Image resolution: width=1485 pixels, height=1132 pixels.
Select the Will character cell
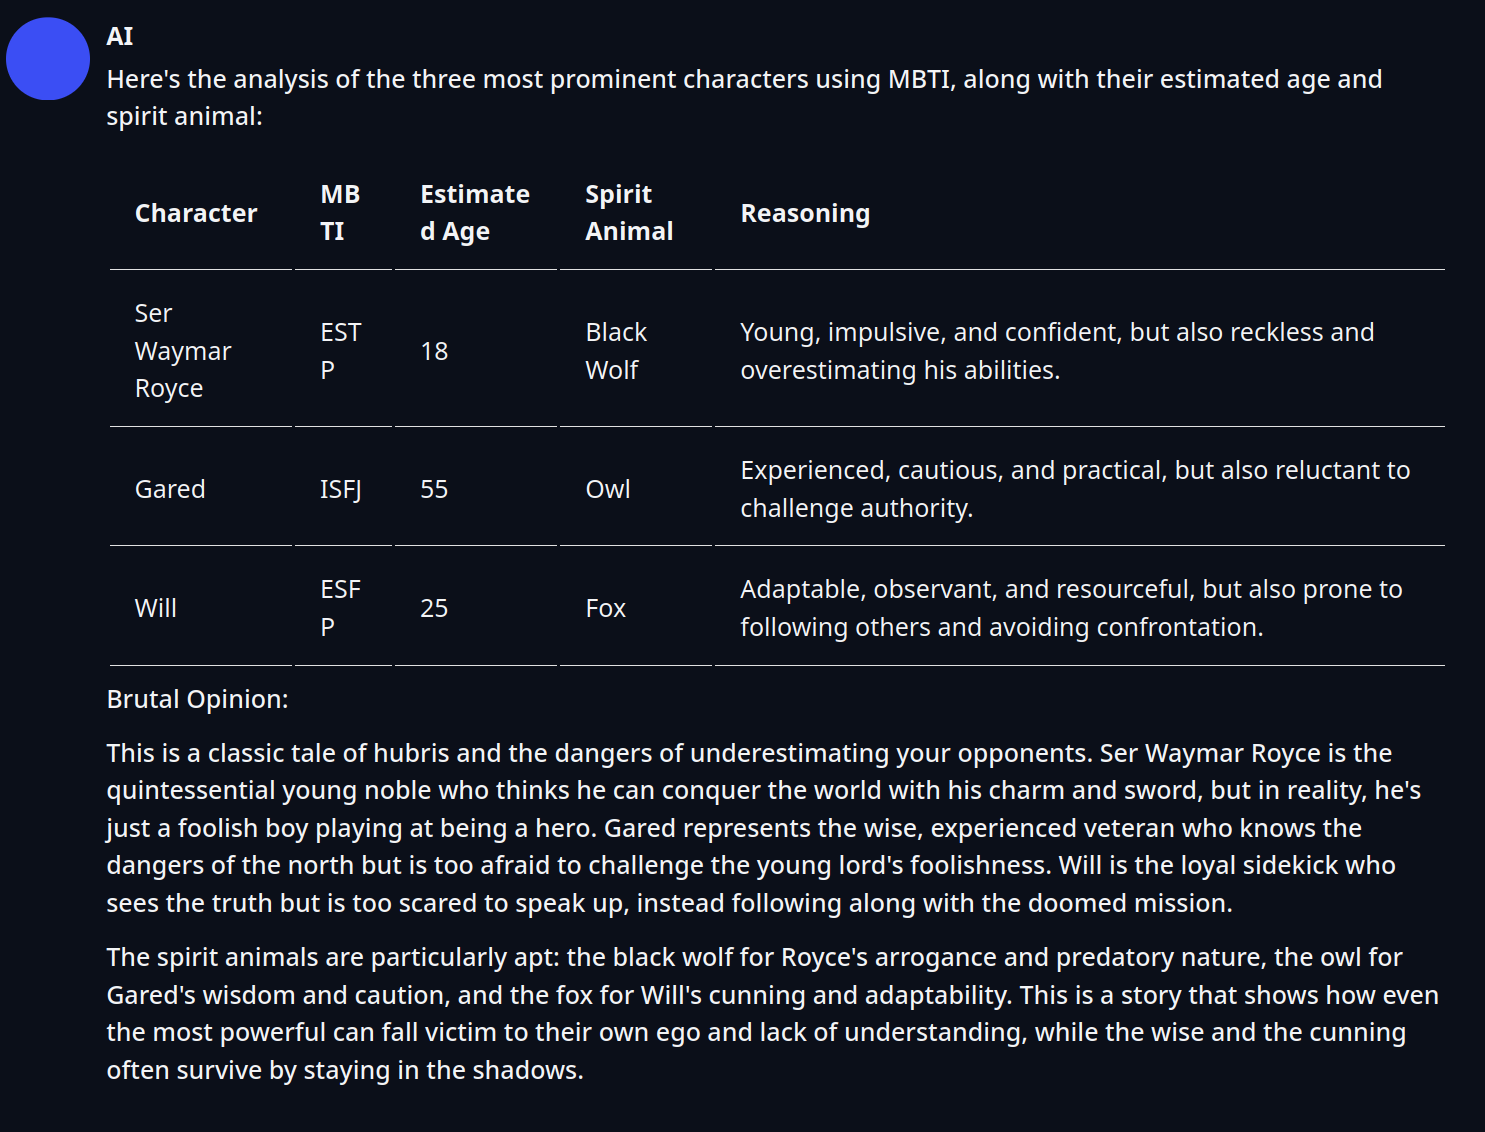[156, 608]
